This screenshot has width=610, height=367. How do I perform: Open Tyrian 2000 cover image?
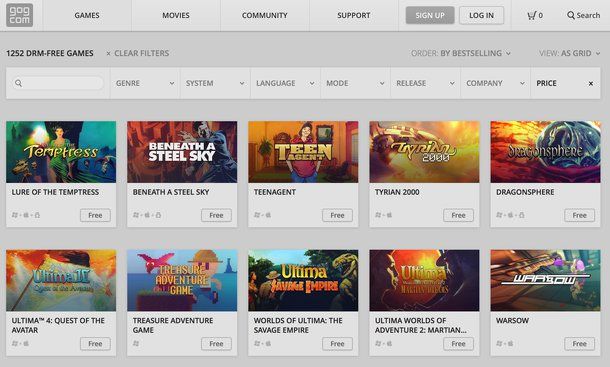coord(424,152)
